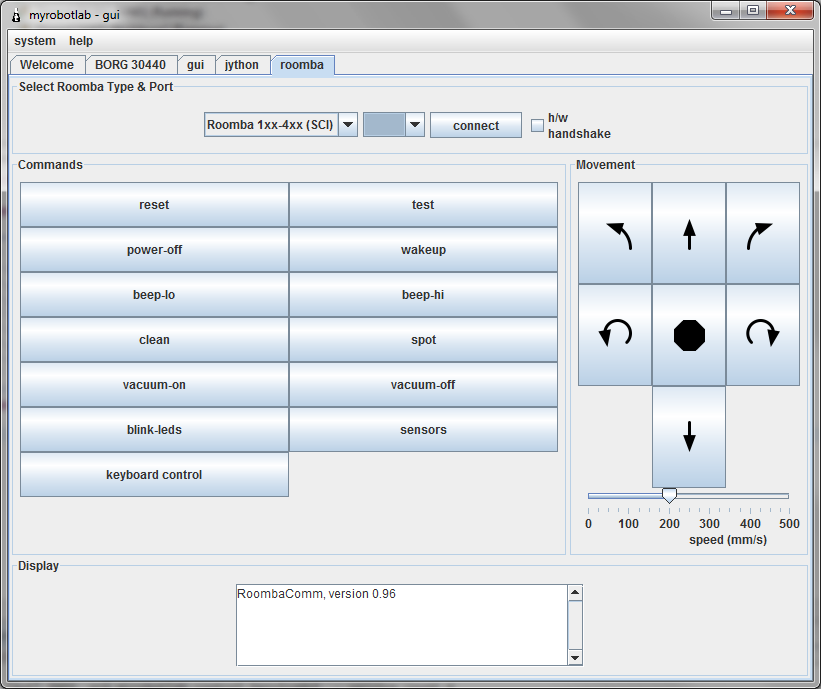Click the wakeup button
The image size is (821, 689).
click(423, 250)
